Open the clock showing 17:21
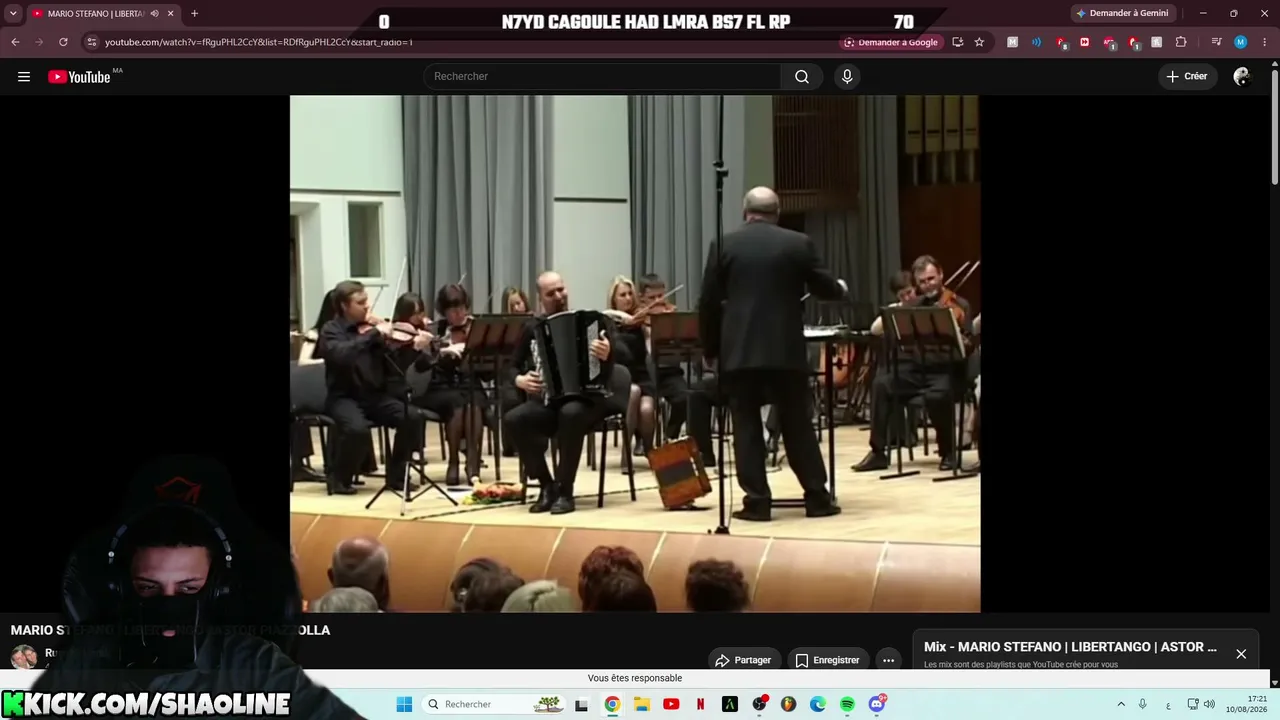Screen dimensions: 1280x720 [x=1248, y=704]
